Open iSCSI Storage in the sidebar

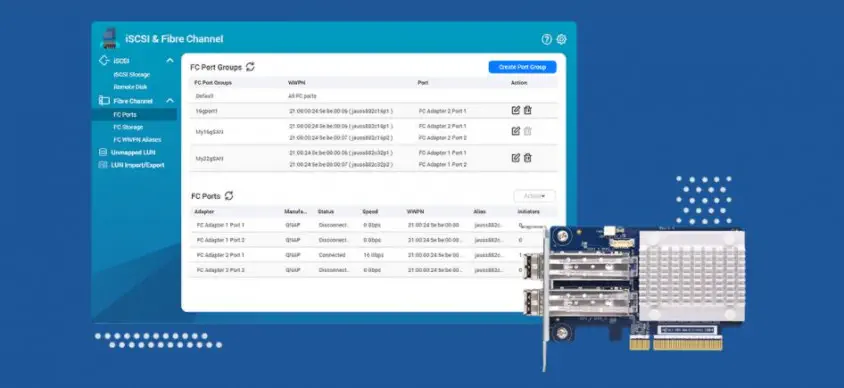click(x=131, y=75)
